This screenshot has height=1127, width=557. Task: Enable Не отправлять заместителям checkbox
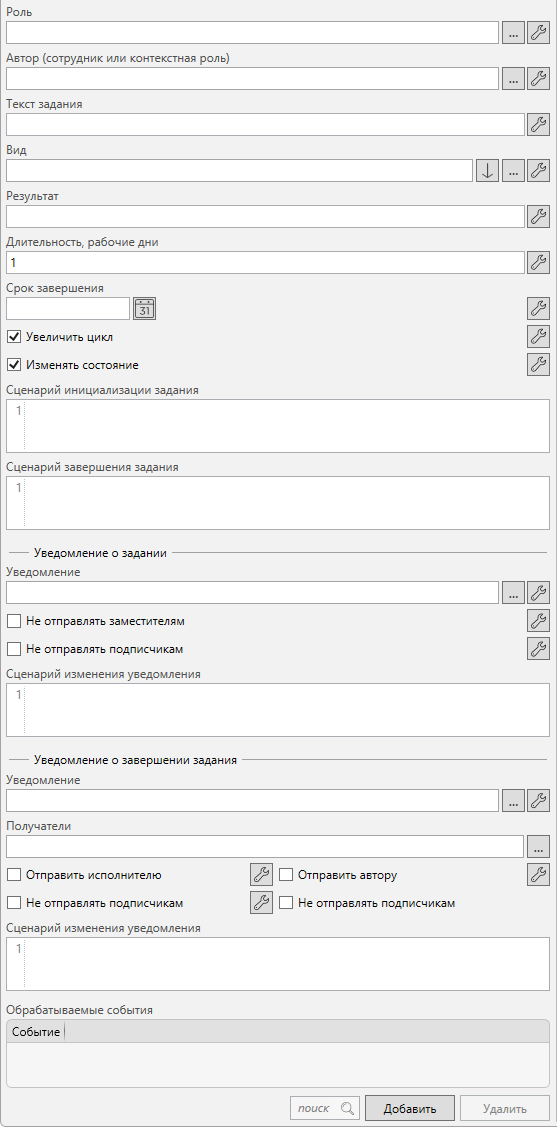coord(13,620)
